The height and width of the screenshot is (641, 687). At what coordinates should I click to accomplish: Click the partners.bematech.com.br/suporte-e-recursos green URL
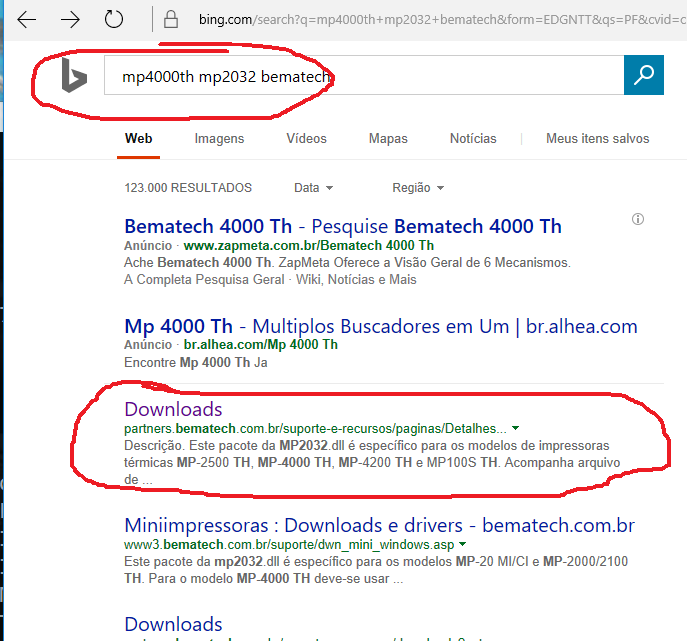click(315, 428)
